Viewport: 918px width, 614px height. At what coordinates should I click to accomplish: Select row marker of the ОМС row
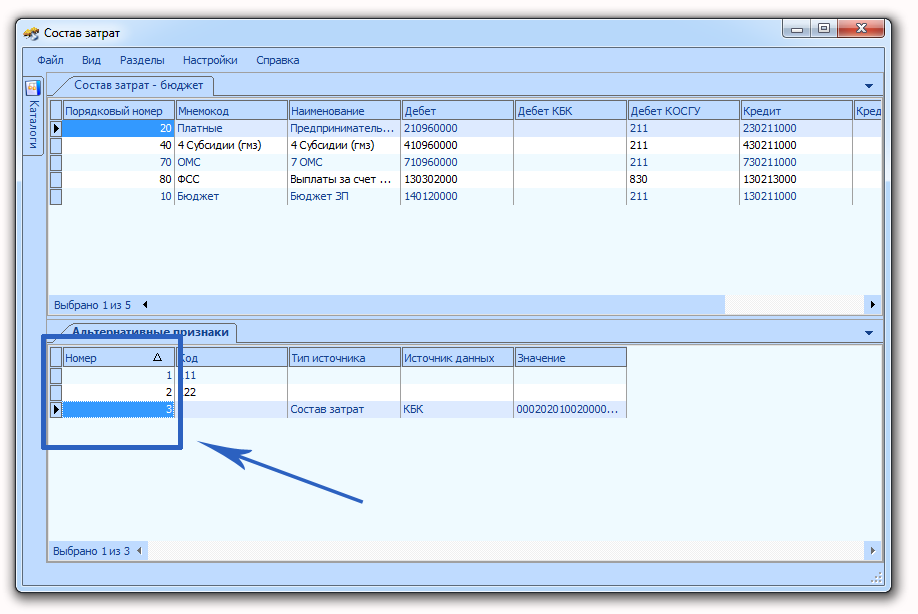pyautogui.click(x=56, y=162)
